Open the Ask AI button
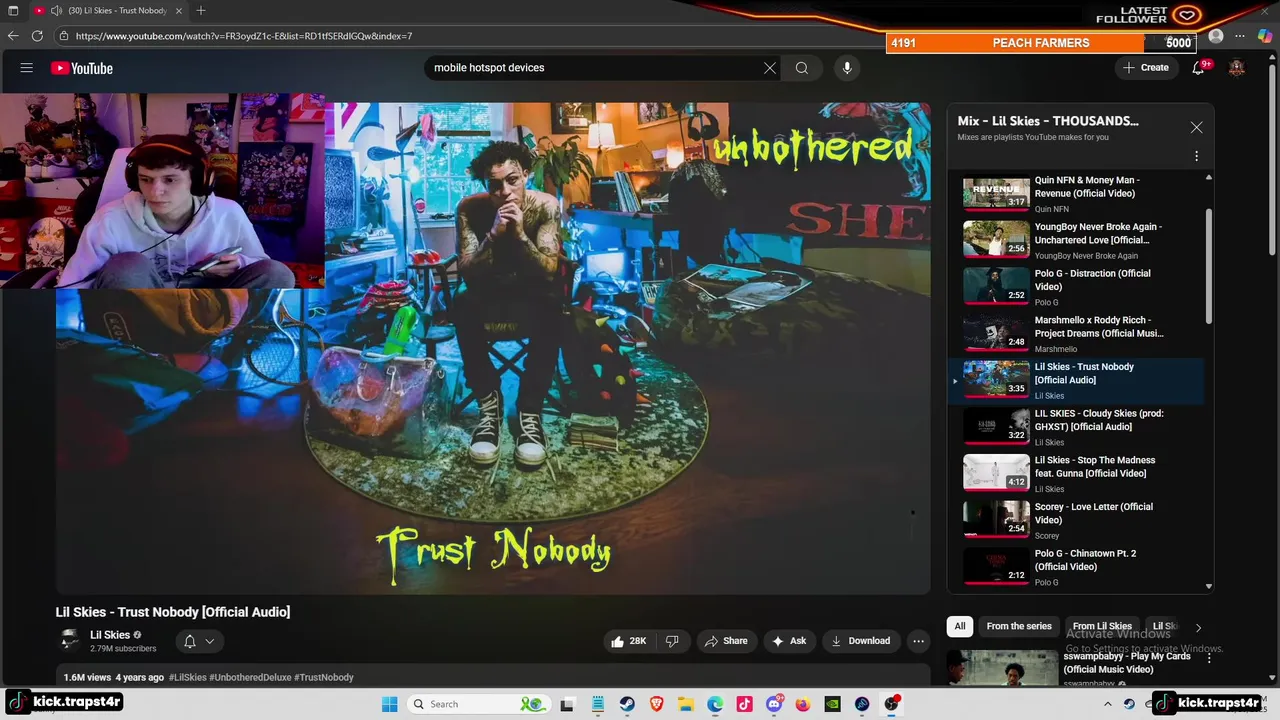 tap(789, 641)
